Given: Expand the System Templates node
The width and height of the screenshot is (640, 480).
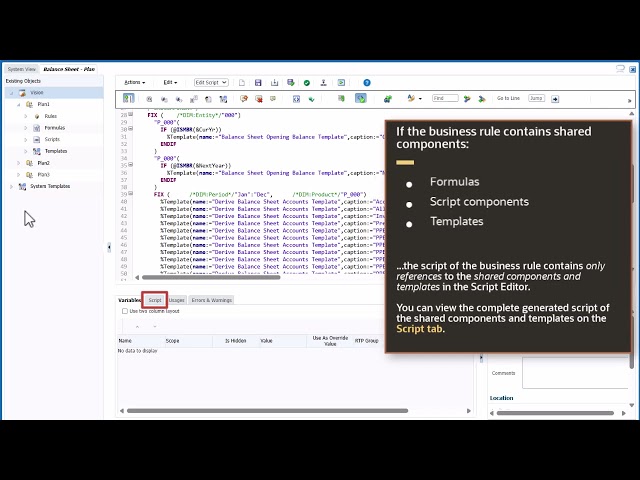Looking at the screenshot, I should point(11,186).
